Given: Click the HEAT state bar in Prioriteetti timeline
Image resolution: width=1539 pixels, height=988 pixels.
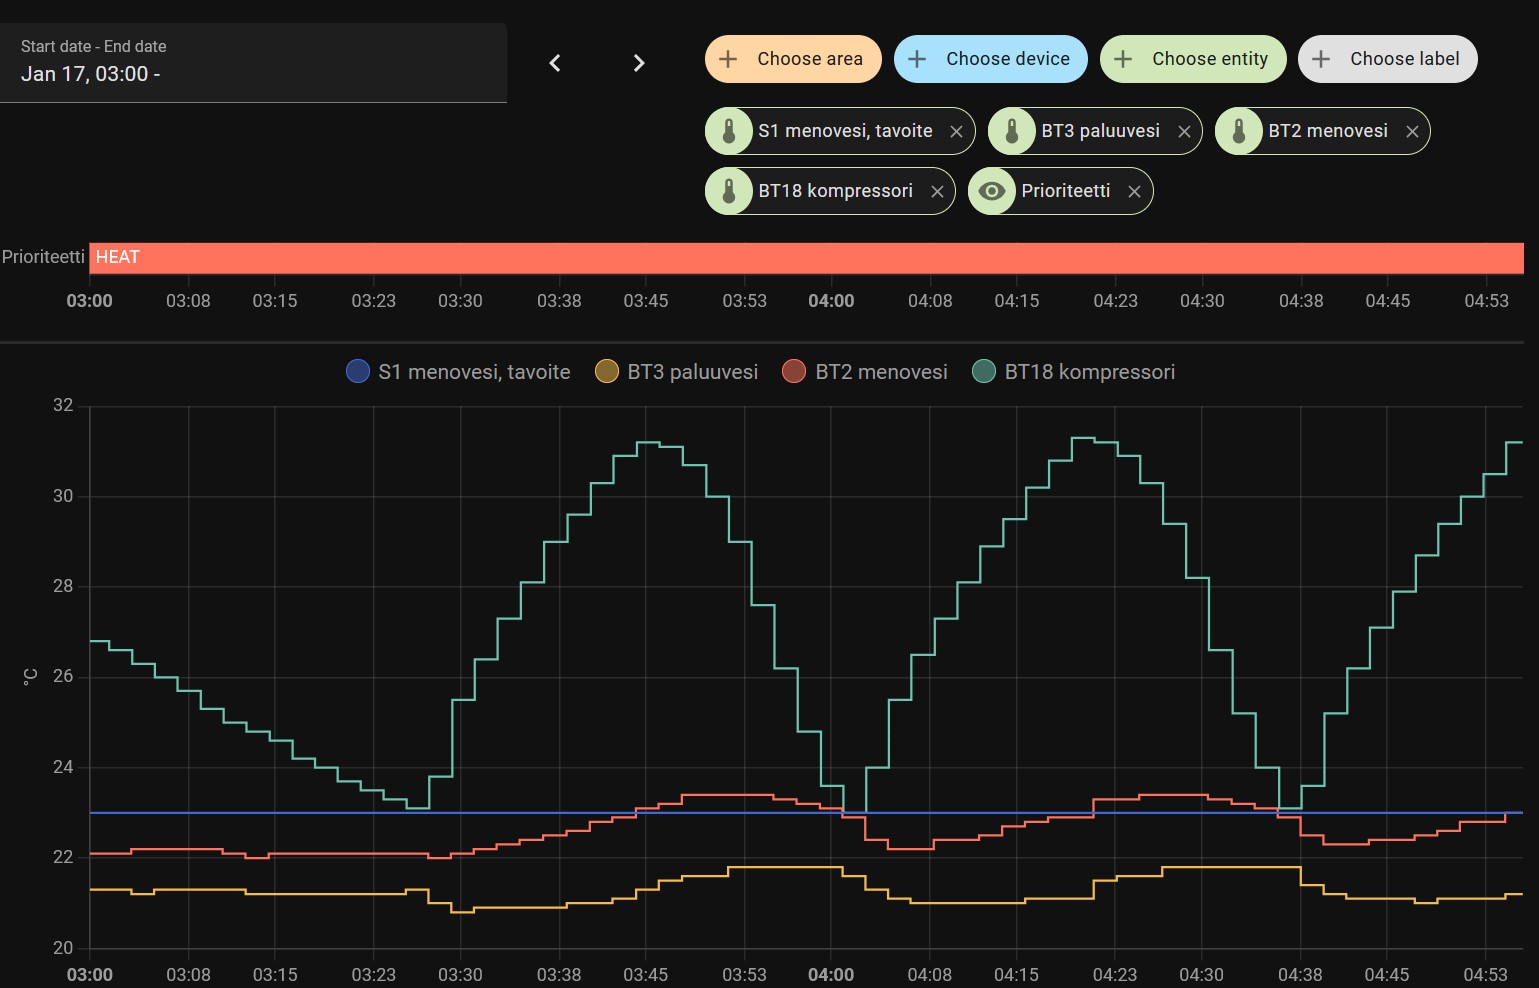Looking at the screenshot, I should click(806, 258).
